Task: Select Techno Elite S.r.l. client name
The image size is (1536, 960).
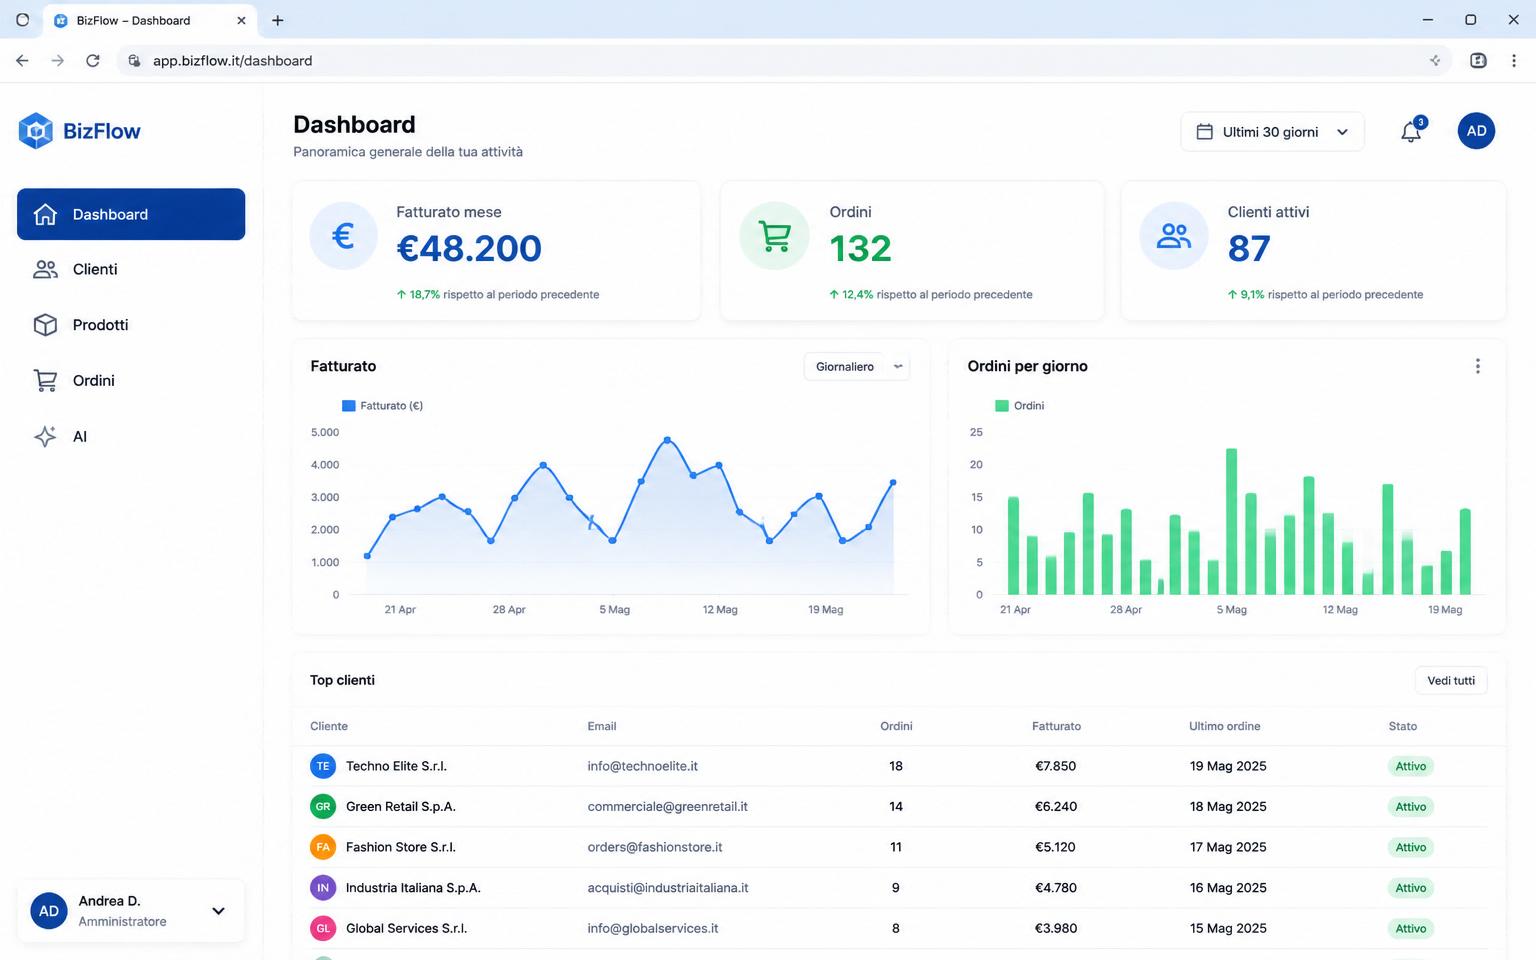Action: coord(396,766)
